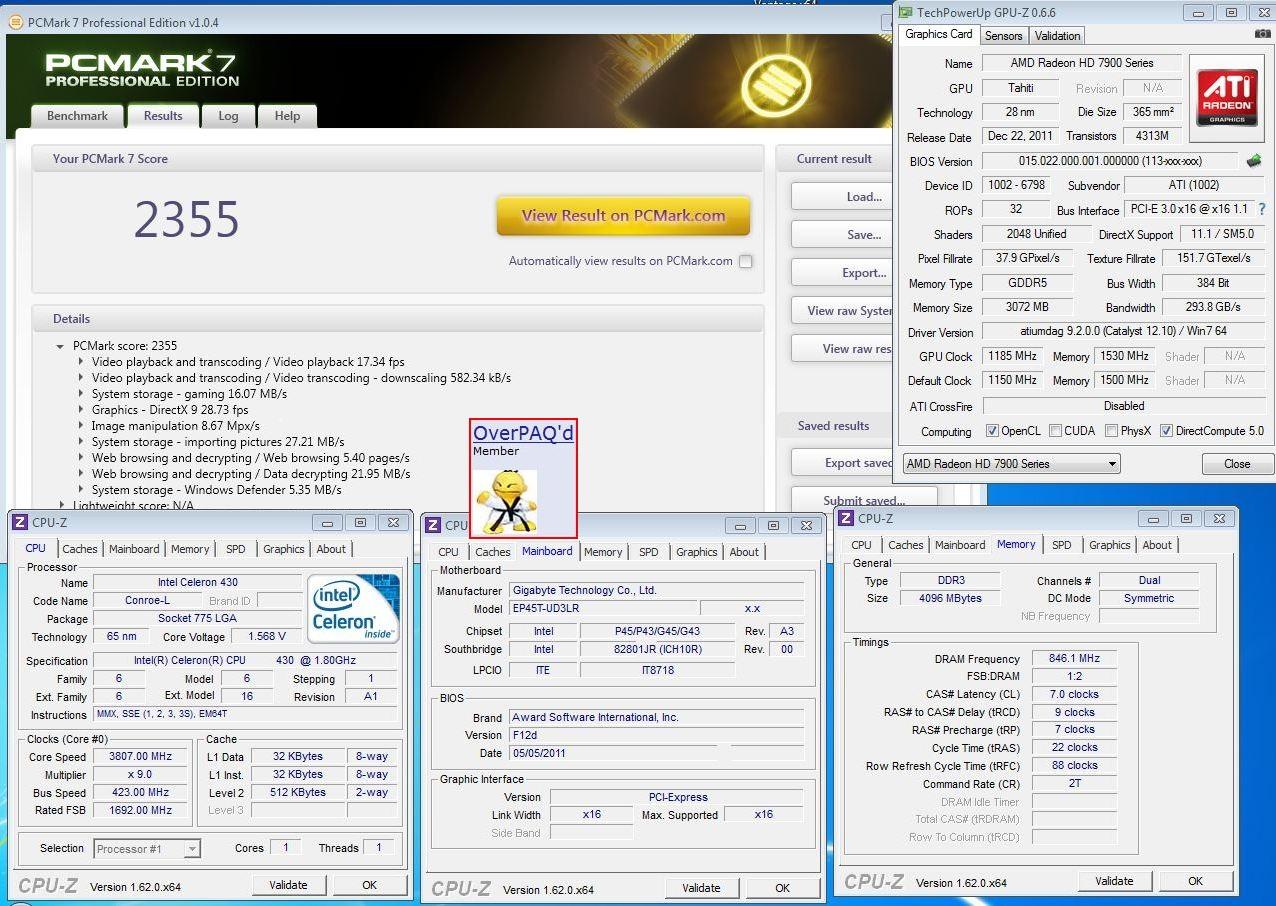Toggle the CUDA checkbox in GPU-Z
Screen dimensions: 1276x906
pos(1055,431)
